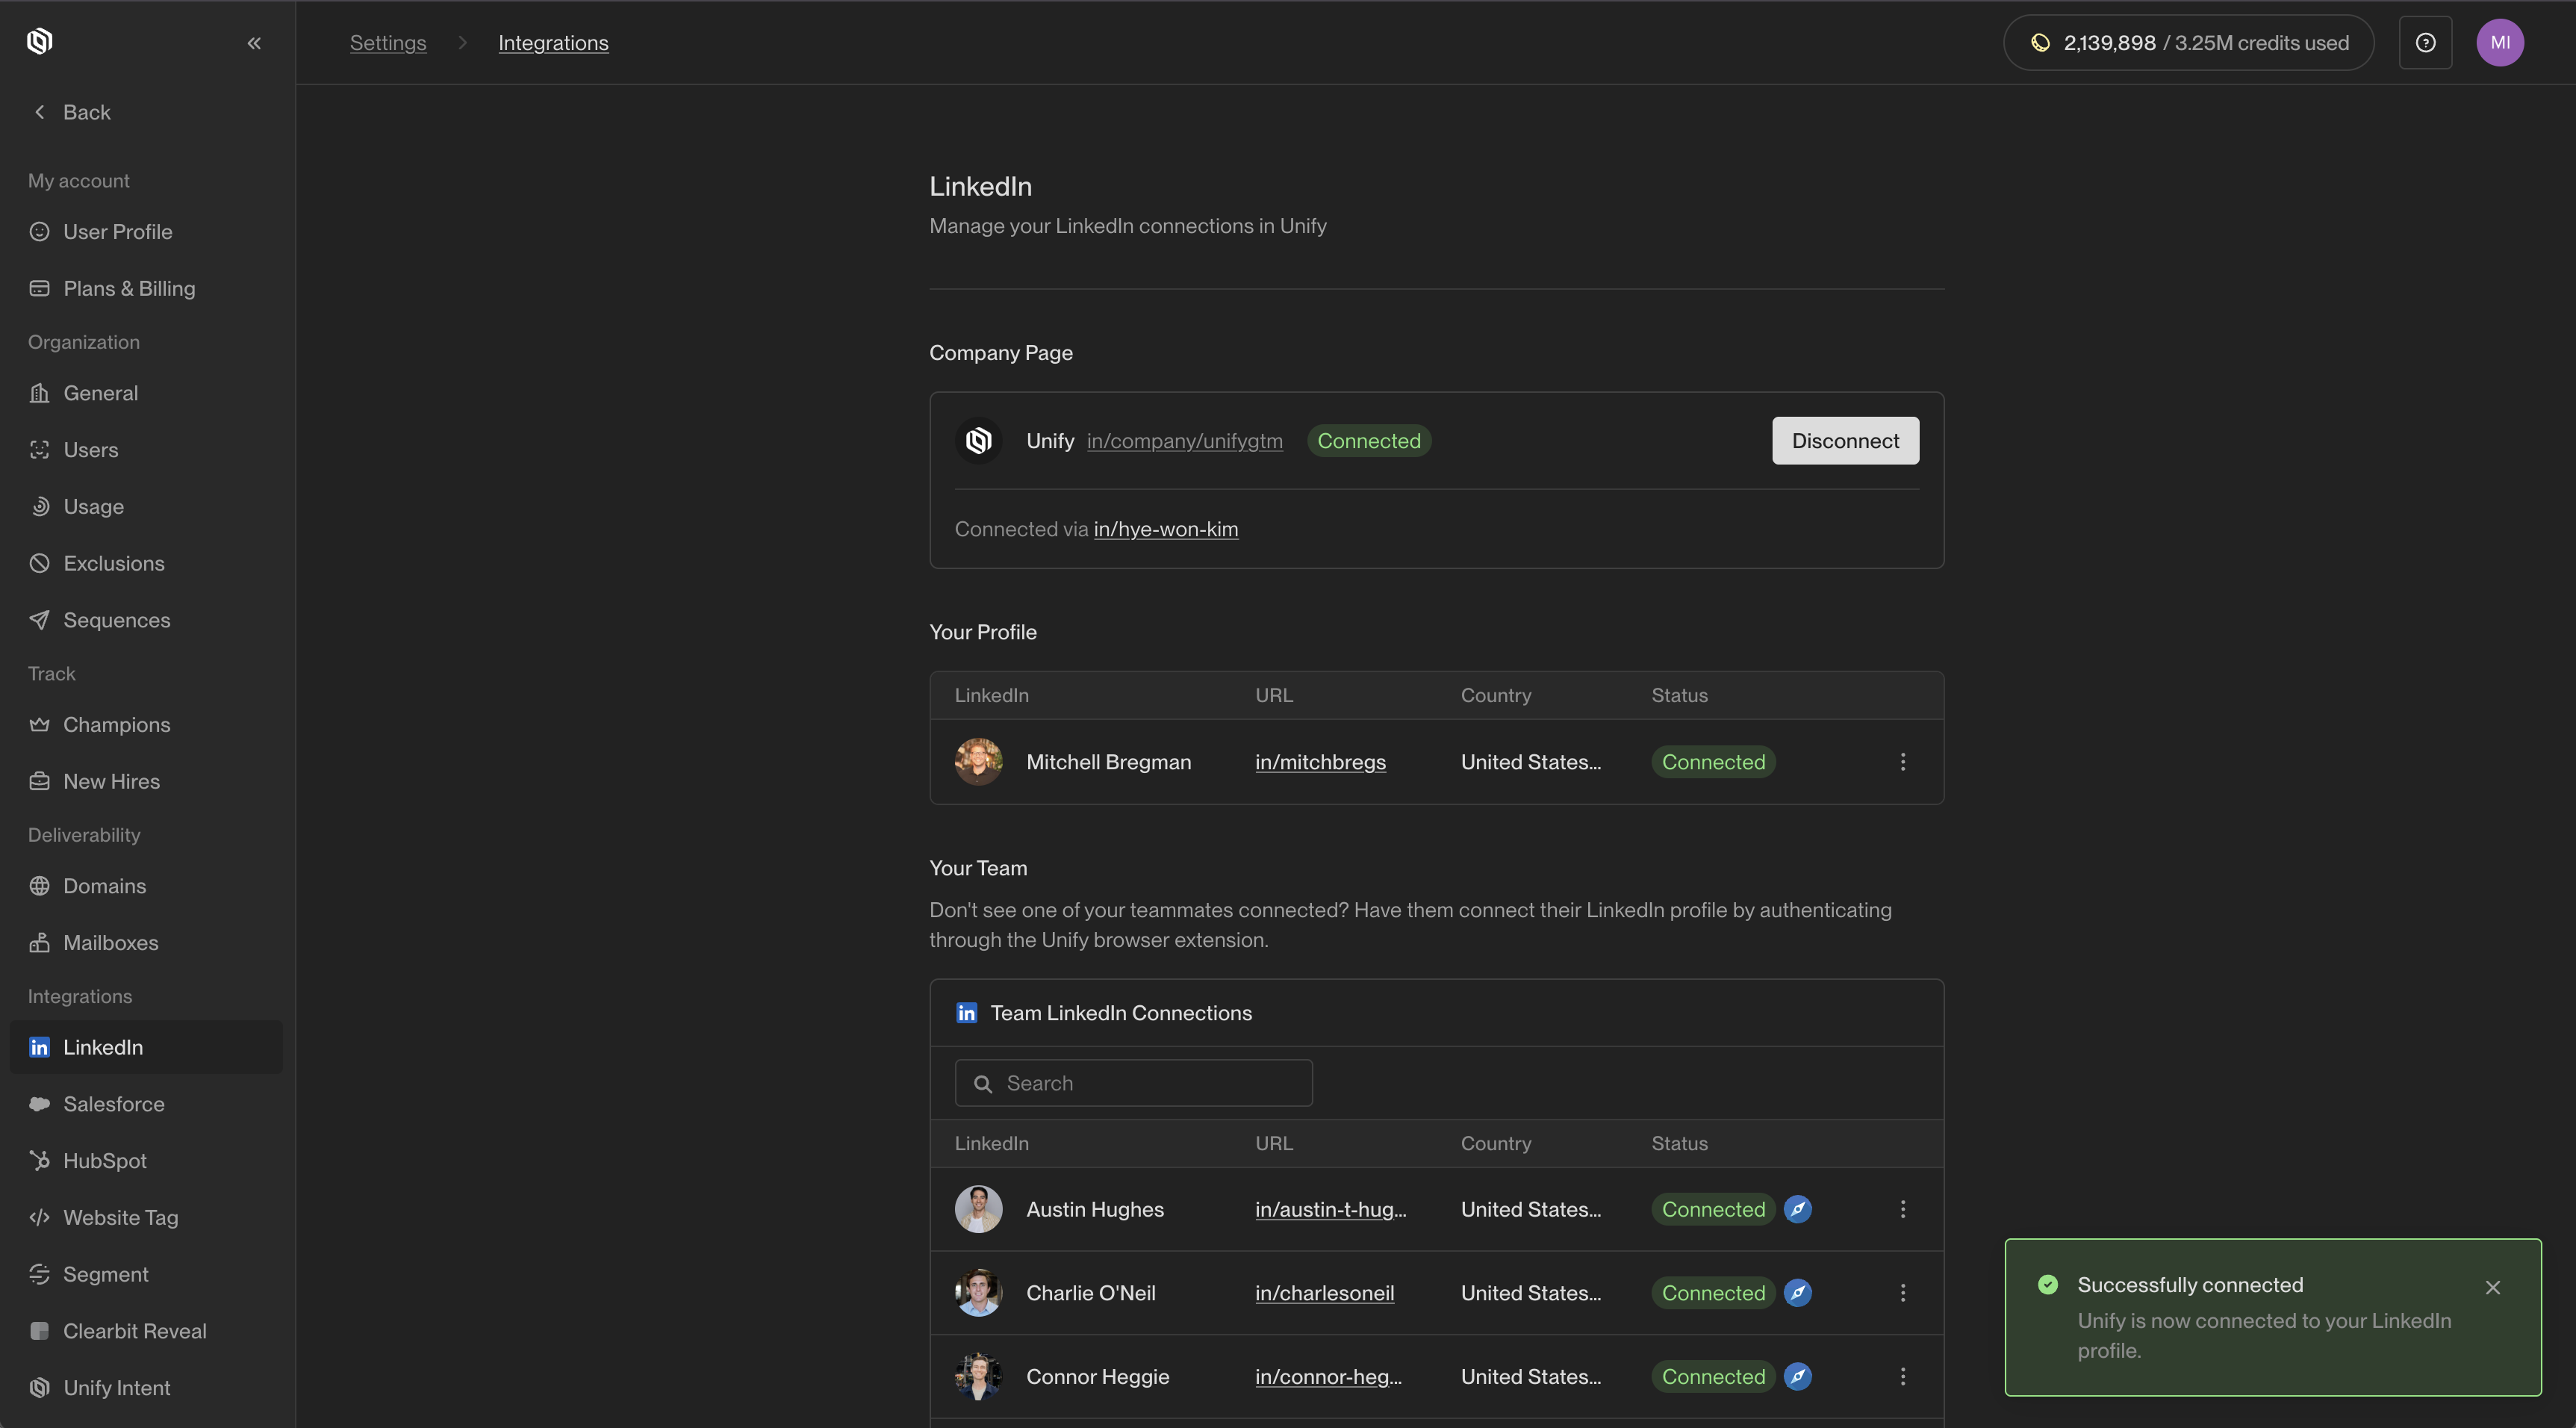Open Salesforce integration in sidebar
The width and height of the screenshot is (2576, 1428).
tap(114, 1104)
